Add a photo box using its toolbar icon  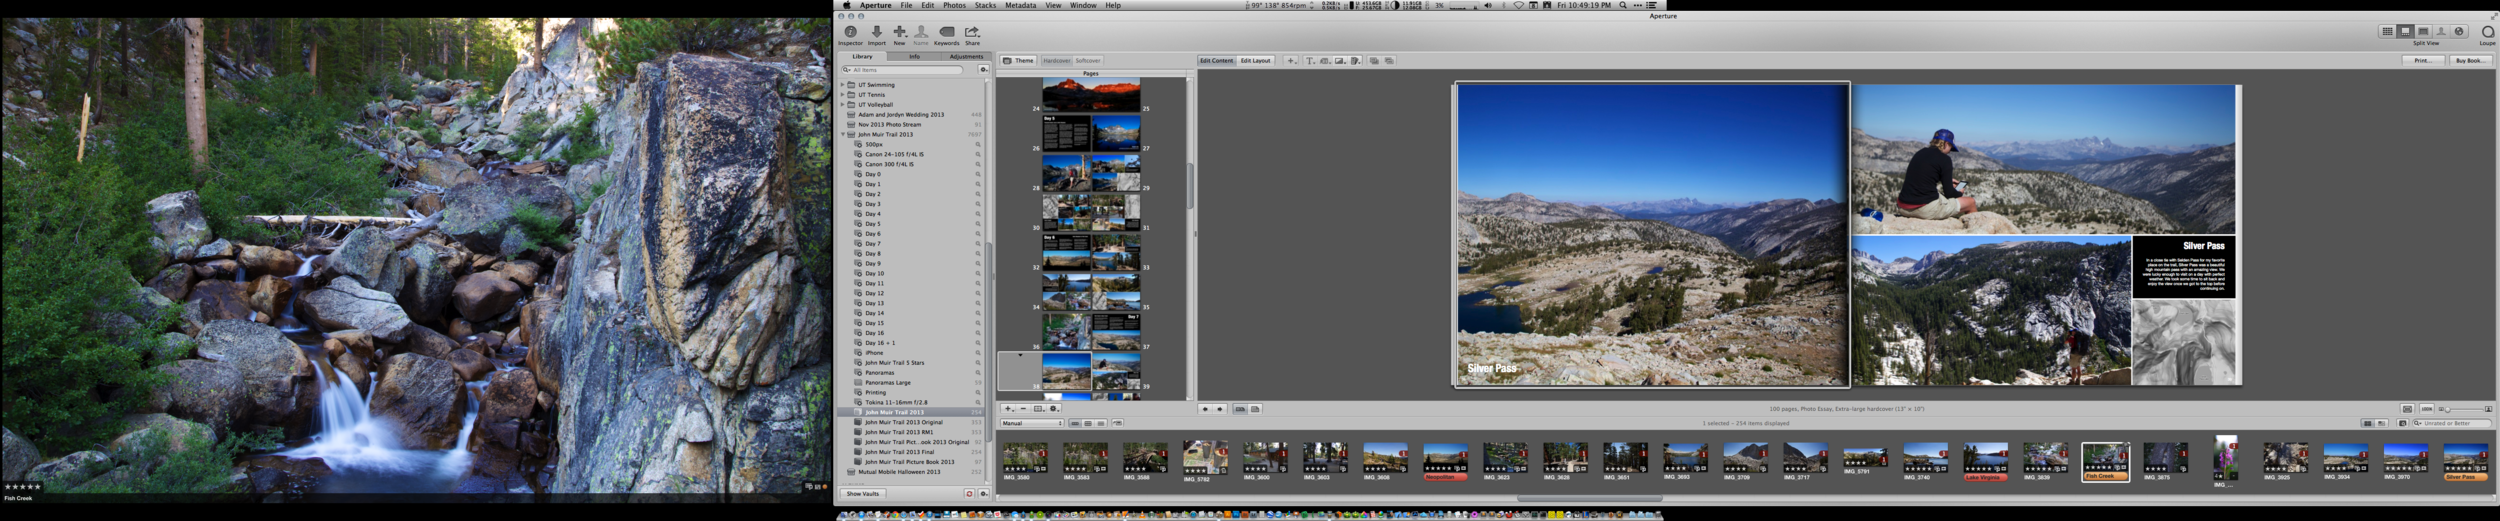coord(1340,60)
